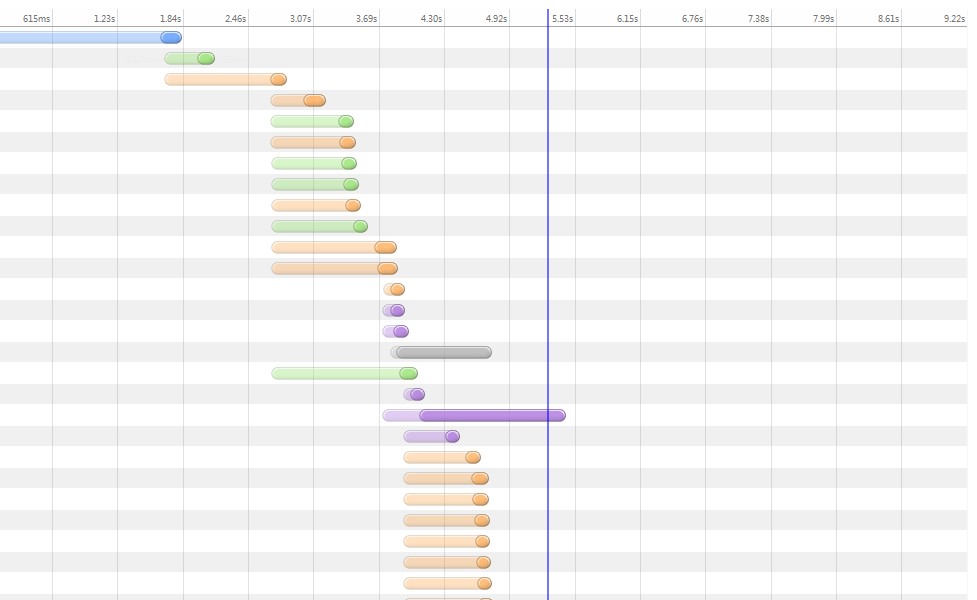Click the 6.76s time label
This screenshot has width=977, height=600.
[x=692, y=19]
